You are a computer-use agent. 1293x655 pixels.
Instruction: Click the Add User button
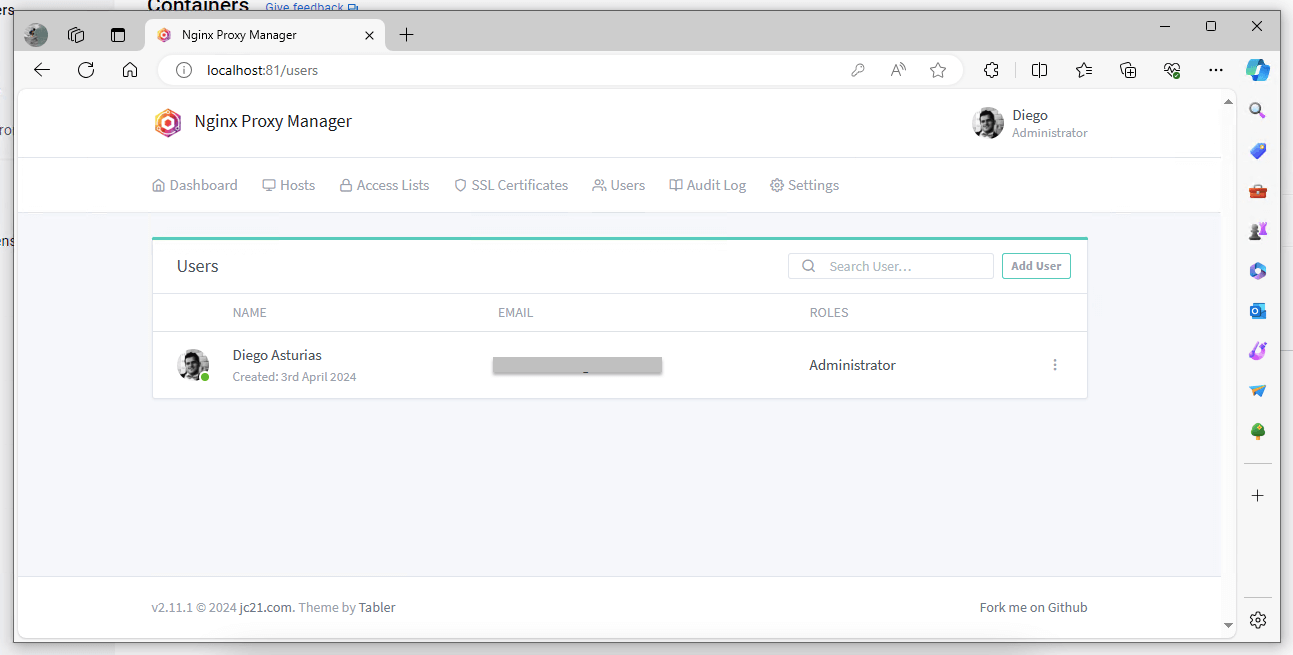pos(1036,265)
